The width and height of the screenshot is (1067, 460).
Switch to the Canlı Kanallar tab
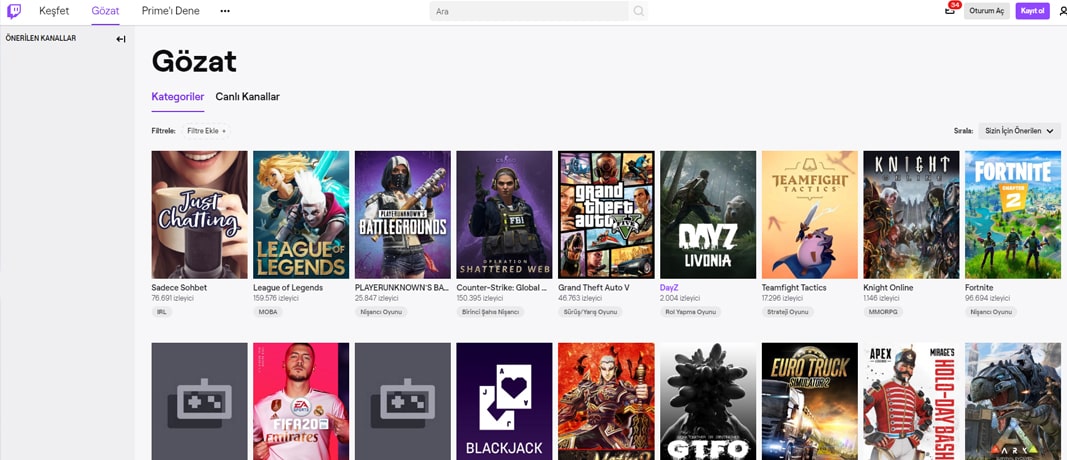tap(248, 97)
